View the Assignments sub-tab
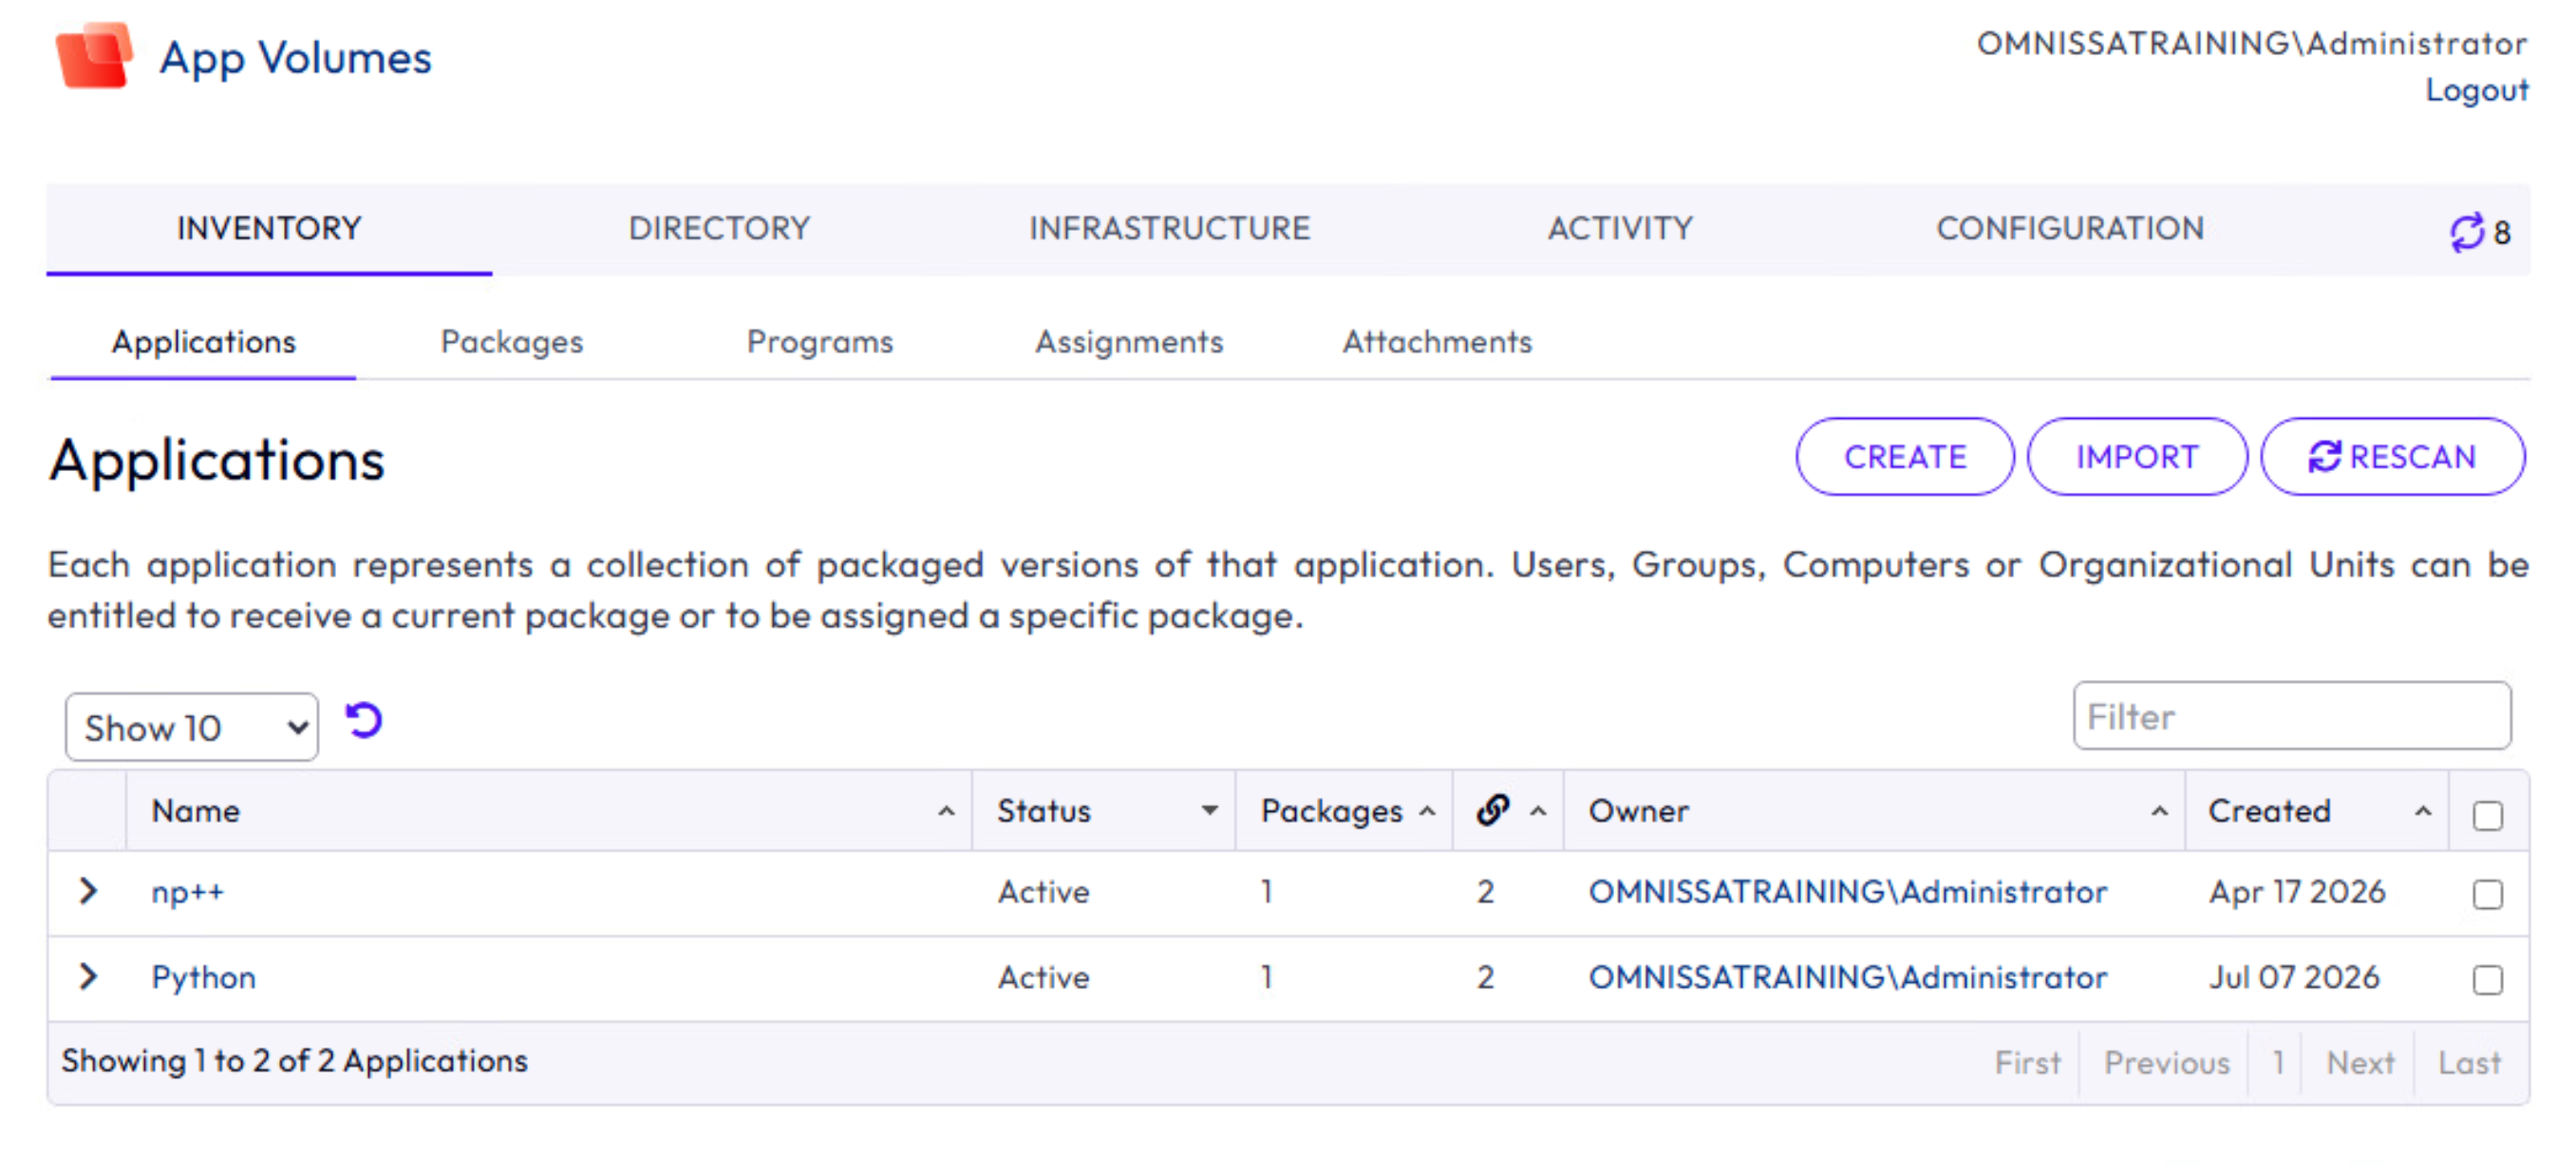This screenshot has width=2576, height=1172. (1129, 342)
